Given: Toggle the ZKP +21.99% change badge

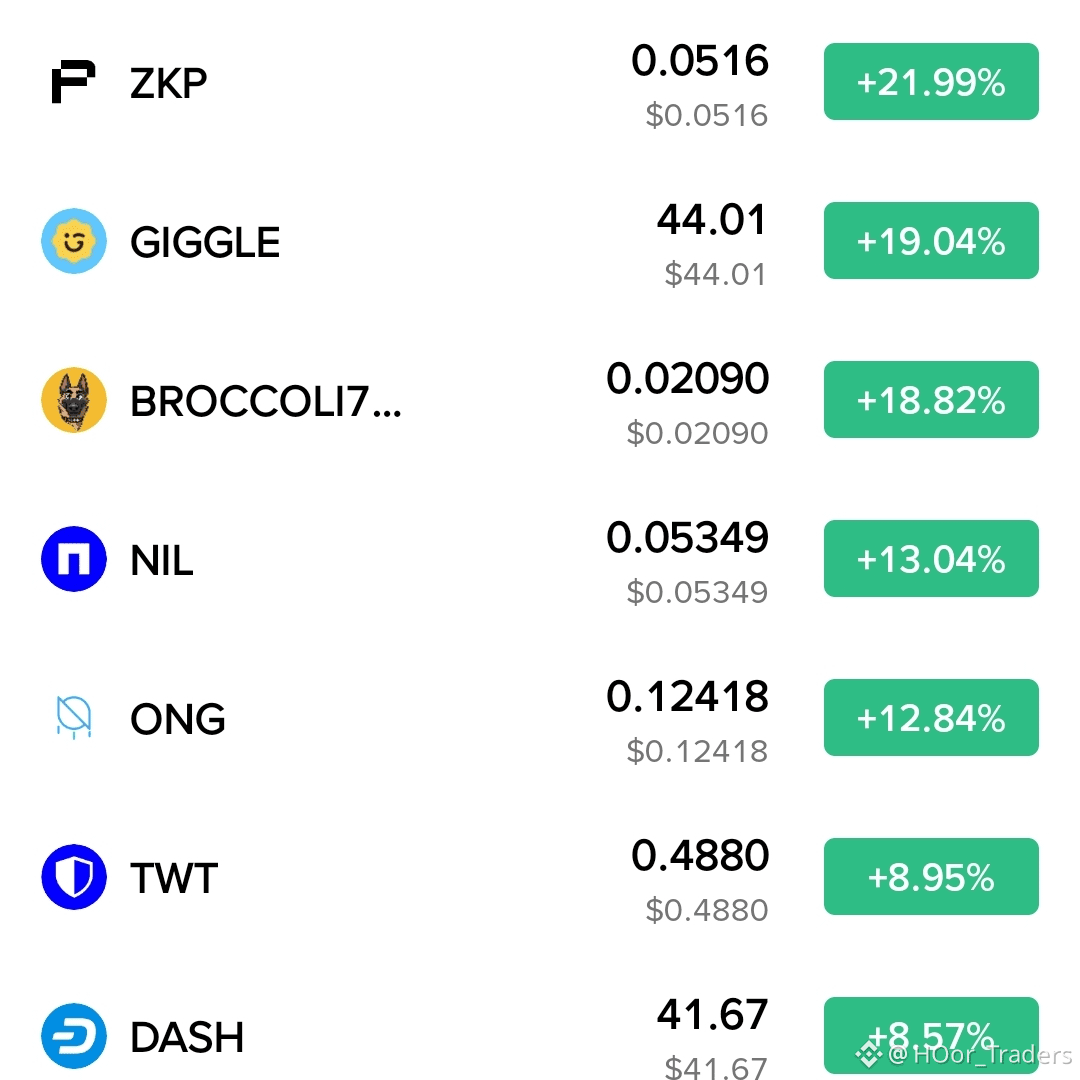Looking at the screenshot, I should pyautogui.click(x=931, y=81).
